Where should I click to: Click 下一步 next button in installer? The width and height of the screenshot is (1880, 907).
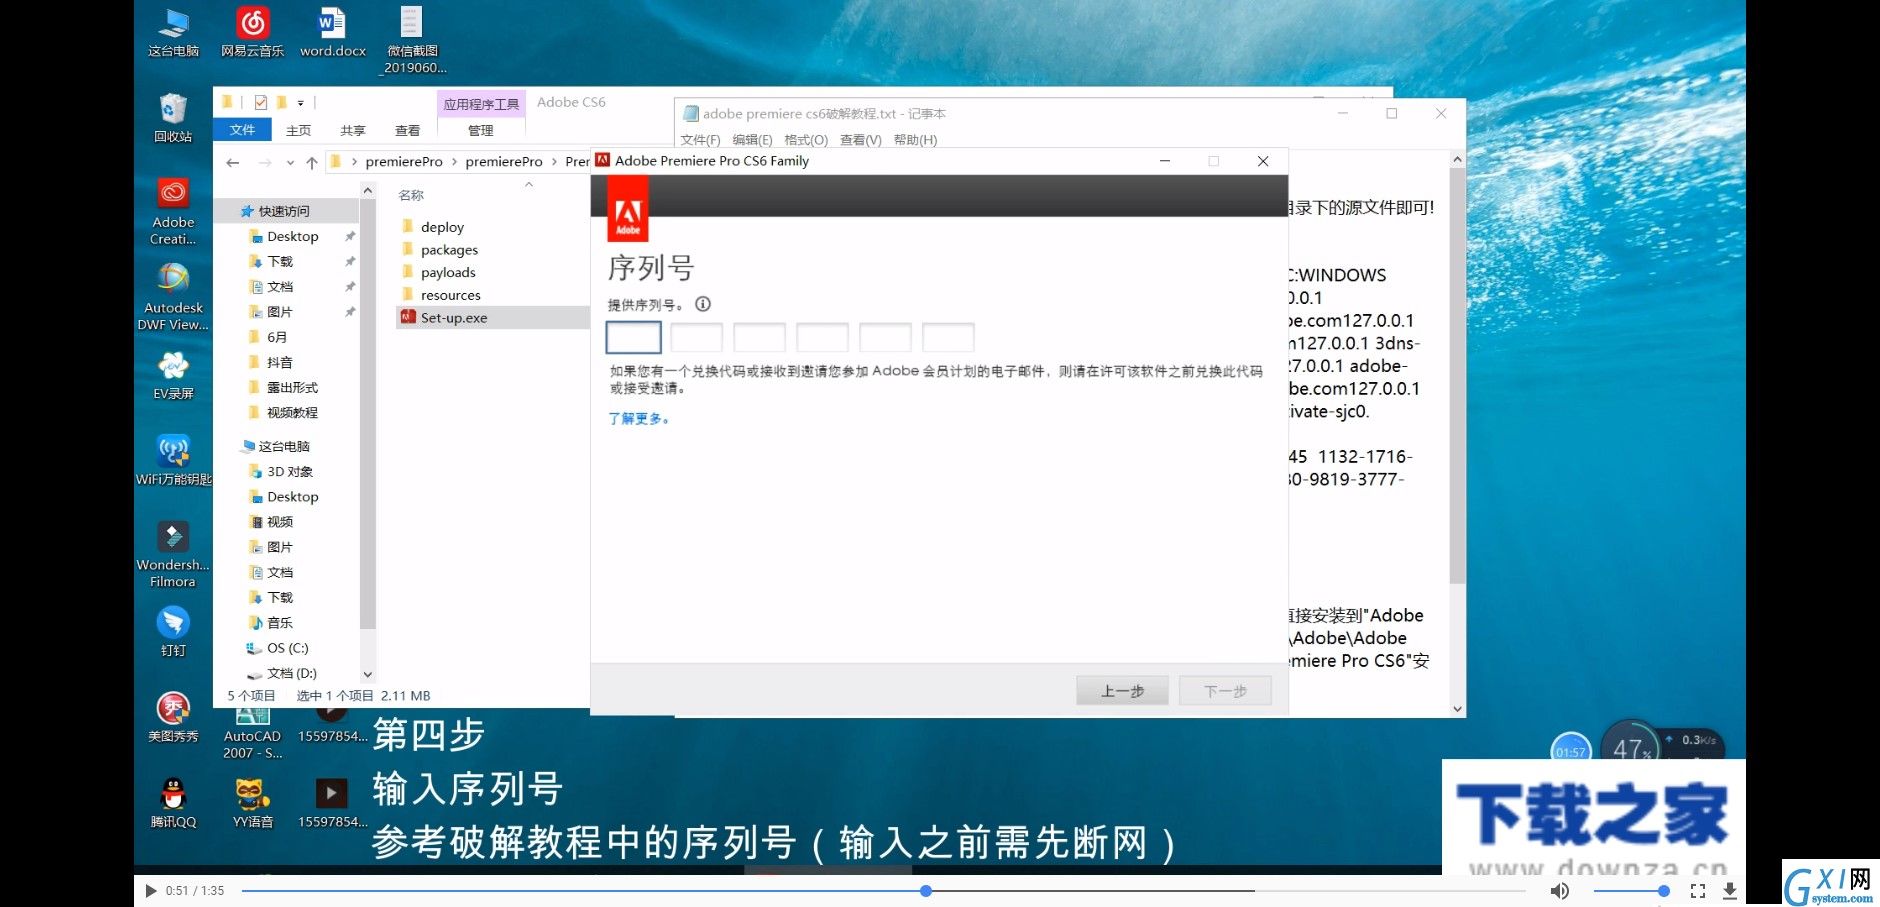click(1225, 691)
